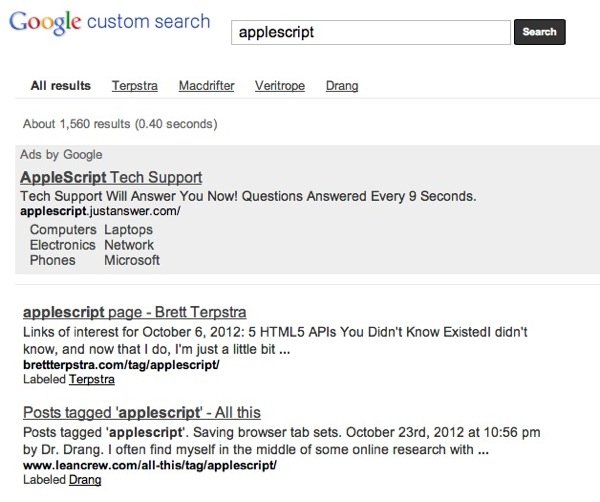Open the Network ad sitelink
This screenshot has height=502, width=600.
point(129,245)
